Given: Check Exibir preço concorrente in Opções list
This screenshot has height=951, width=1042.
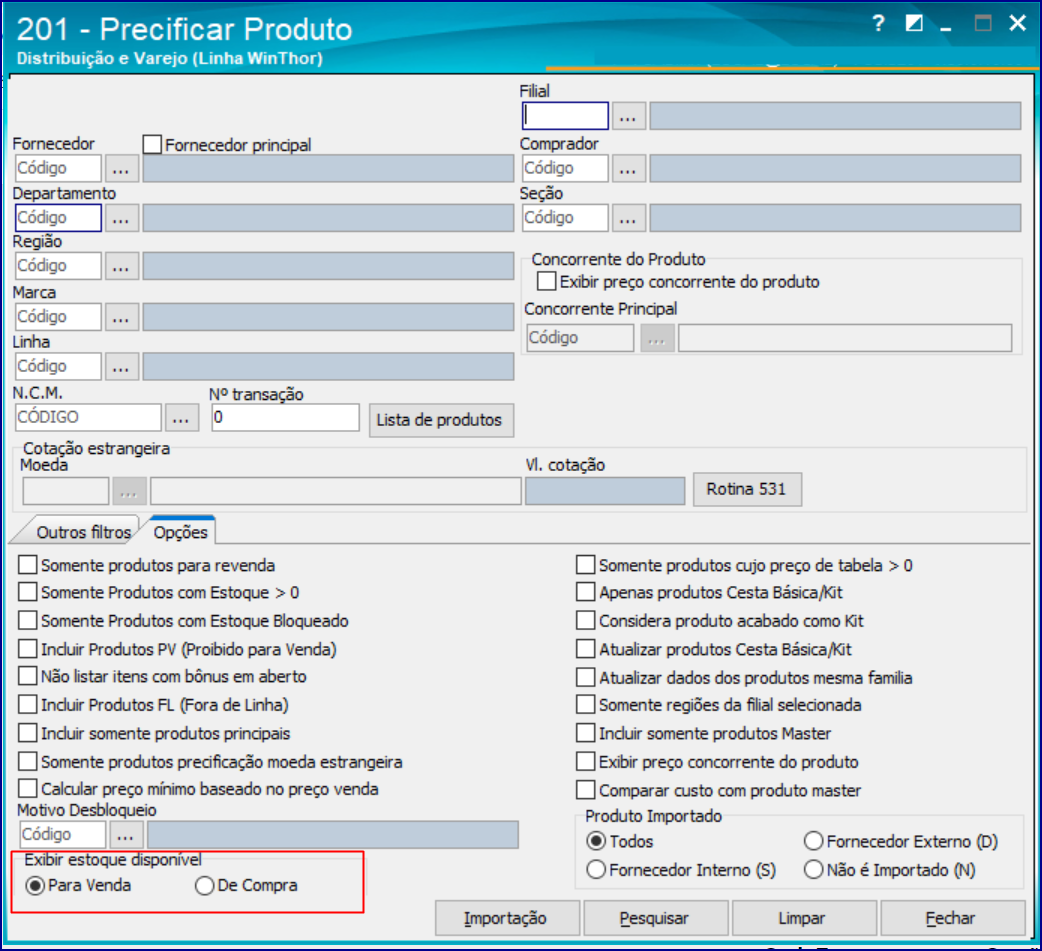Looking at the screenshot, I should pyautogui.click(x=585, y=762).
